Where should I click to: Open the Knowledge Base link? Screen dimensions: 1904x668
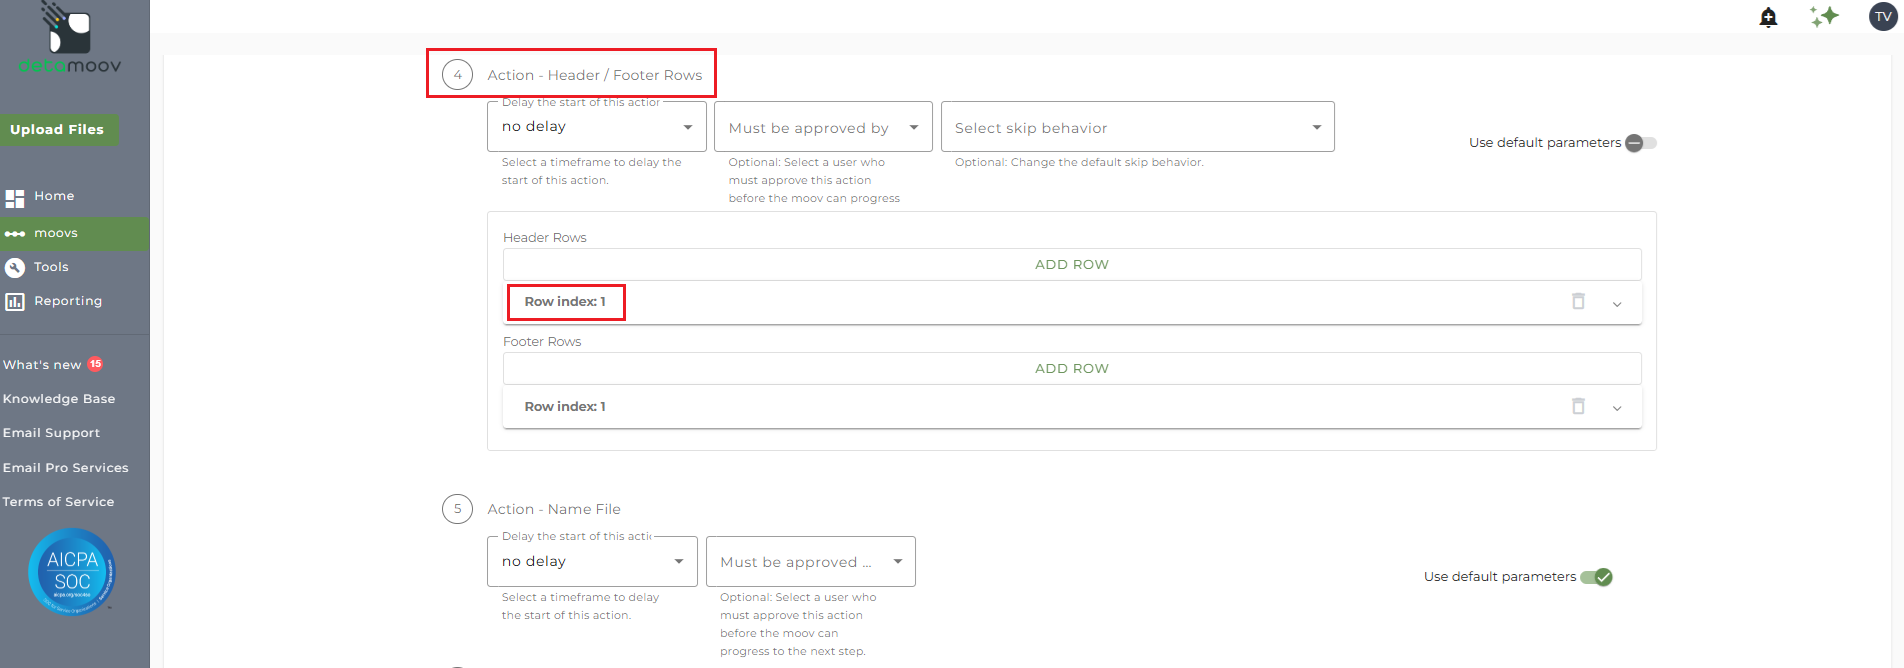pyautogui.click(x=59, y=399)
